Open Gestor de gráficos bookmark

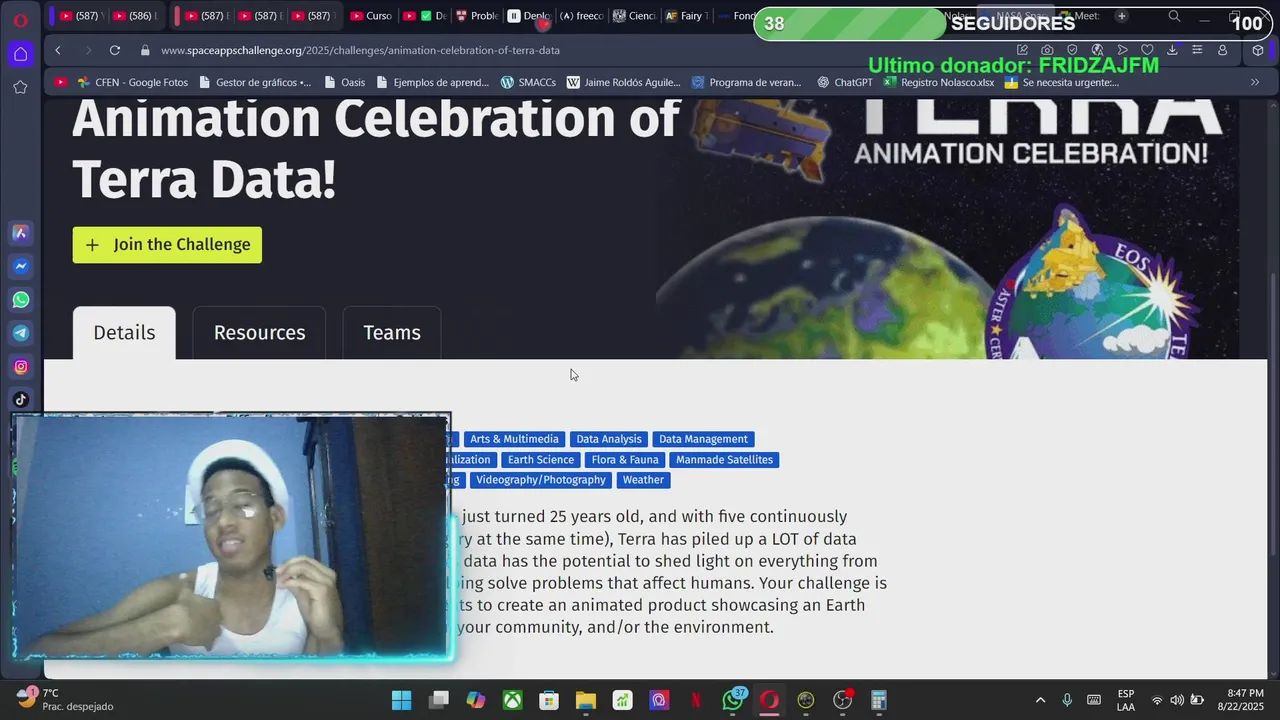(254, 82)
